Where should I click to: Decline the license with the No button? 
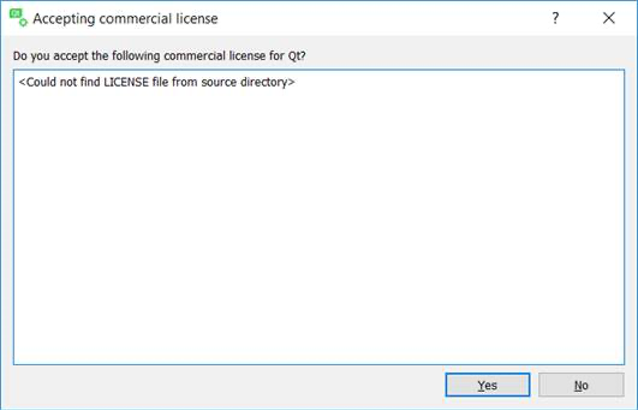coord(581,385)
